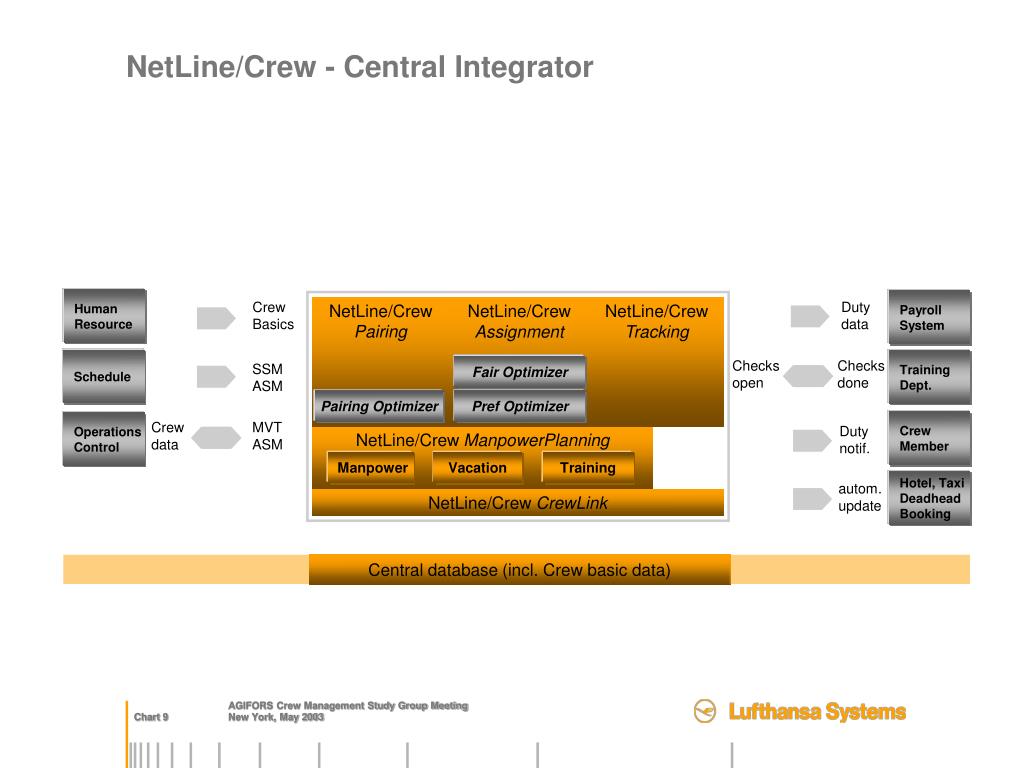Click the Pref Optimizer block

coord(520,406)
